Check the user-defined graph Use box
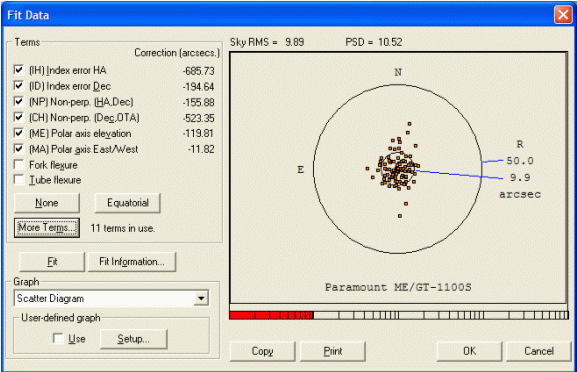577x372 pixels. click(58, 338)
